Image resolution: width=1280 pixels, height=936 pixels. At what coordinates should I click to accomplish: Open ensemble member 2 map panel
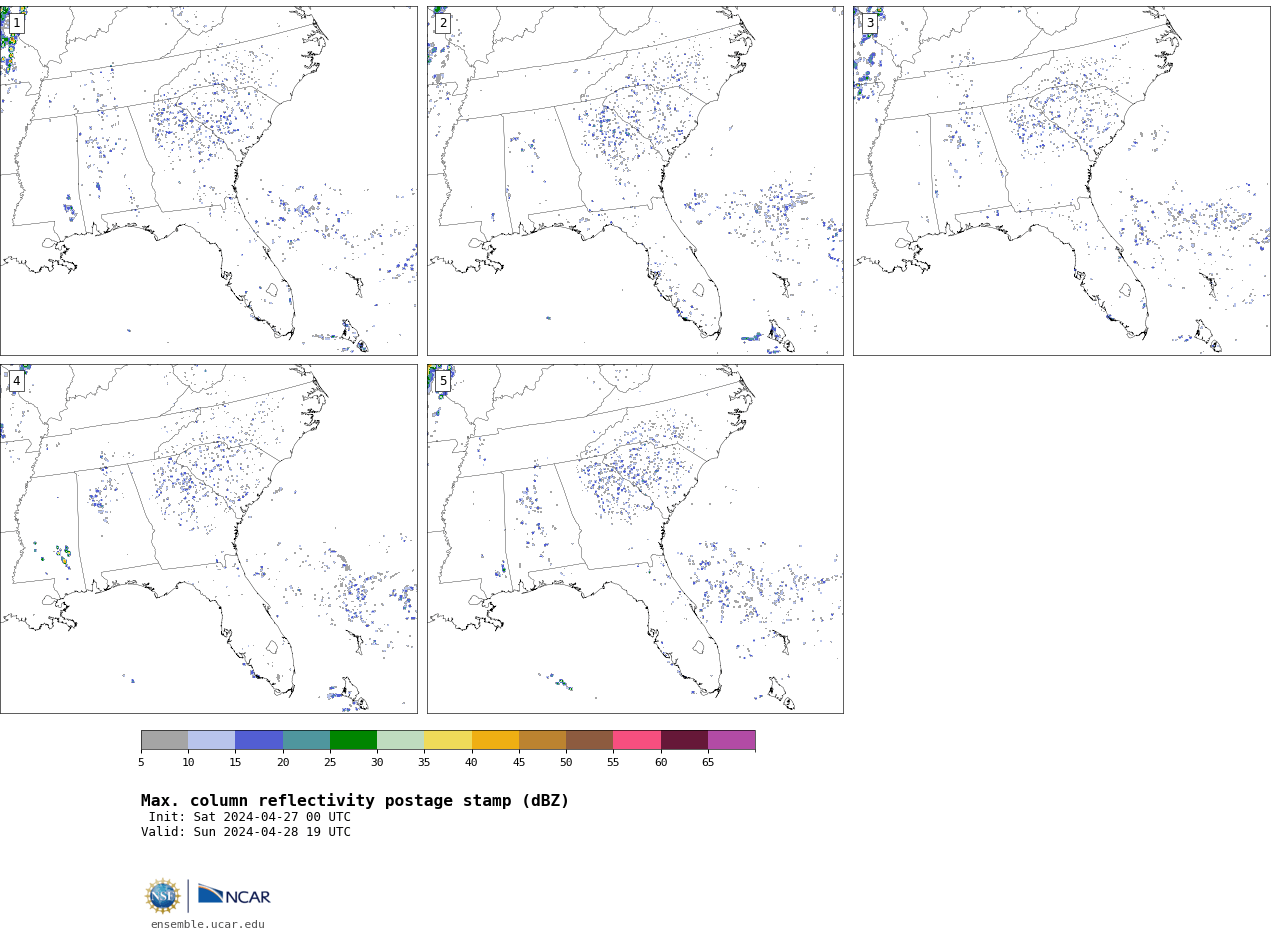635,181
